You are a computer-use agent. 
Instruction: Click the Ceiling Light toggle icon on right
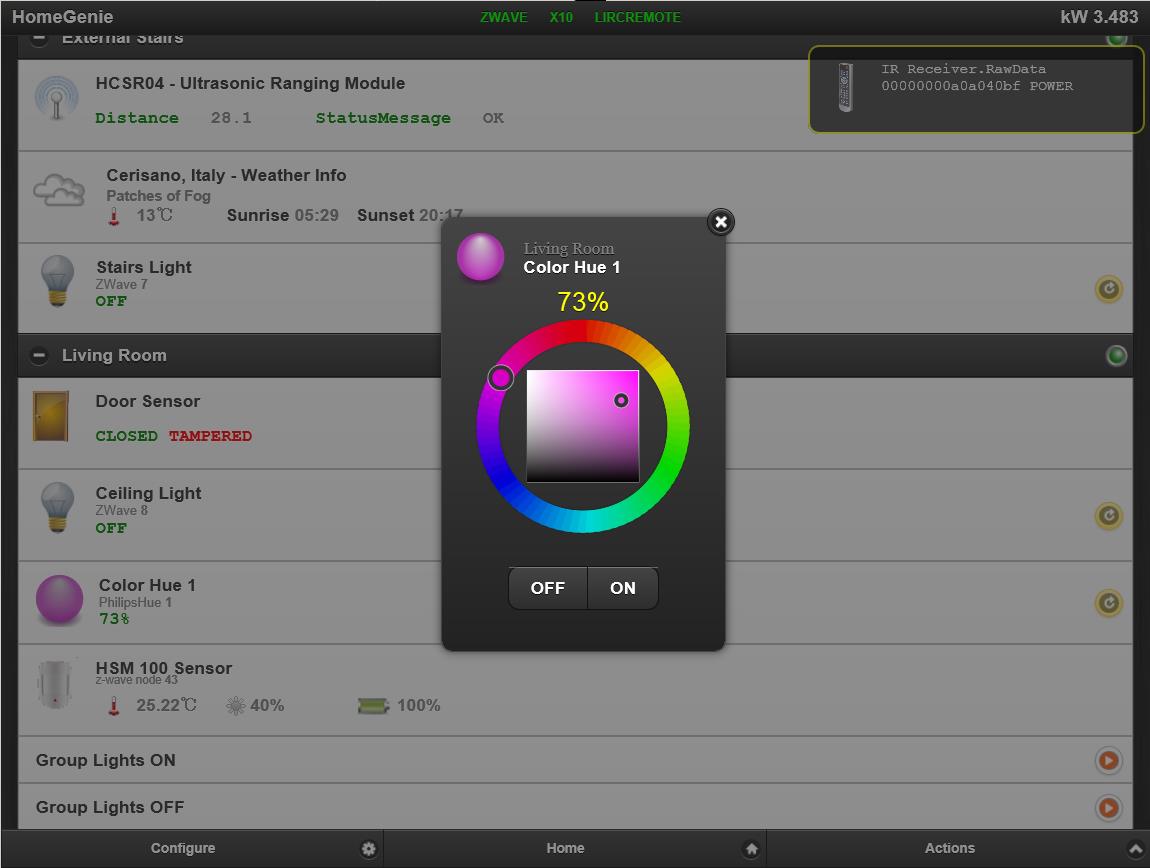pos(1108,516)
